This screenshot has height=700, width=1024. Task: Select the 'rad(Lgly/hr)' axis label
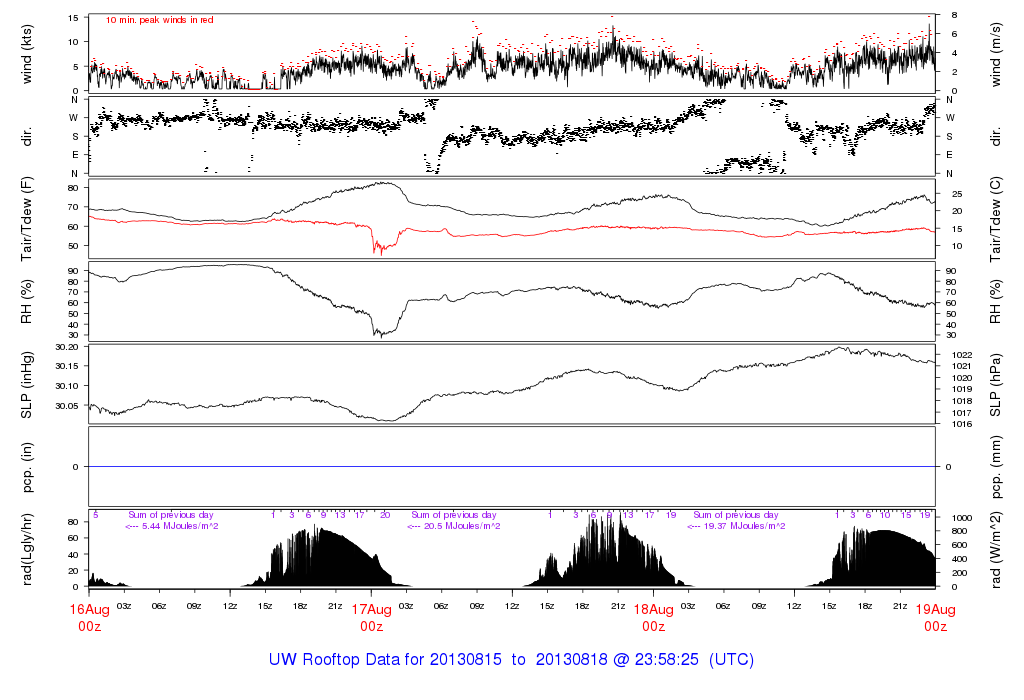pyautogui.click(x=28, y=549)
